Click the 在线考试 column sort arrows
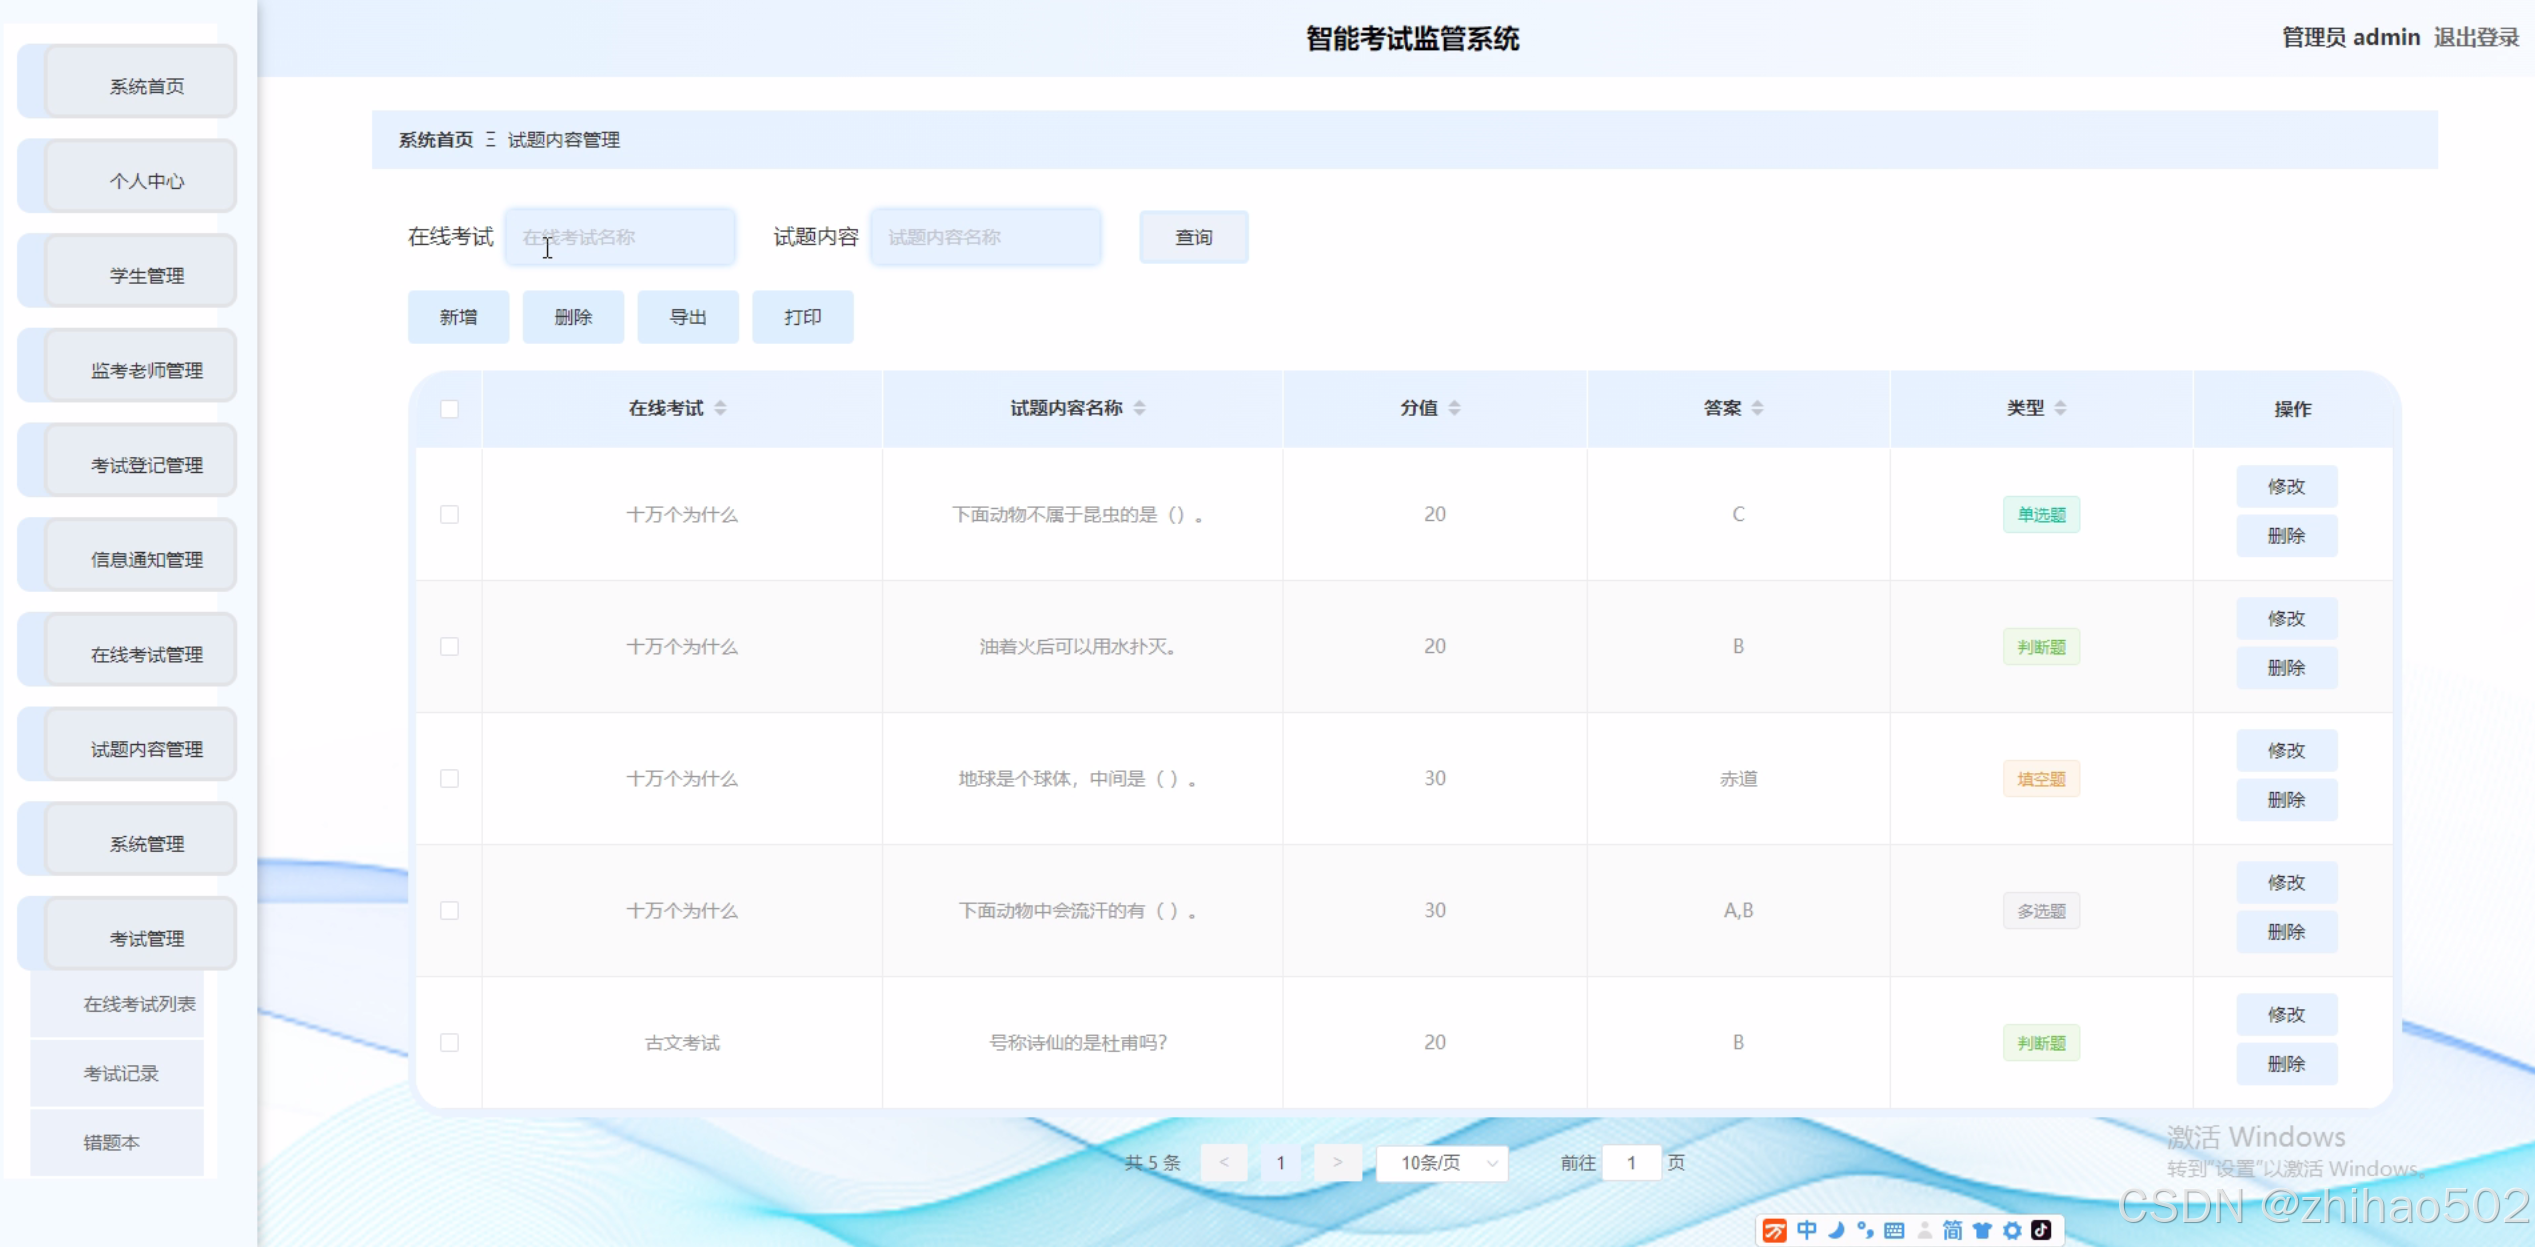Viewport: 2535px width, 1247px height. pos(720,408)
